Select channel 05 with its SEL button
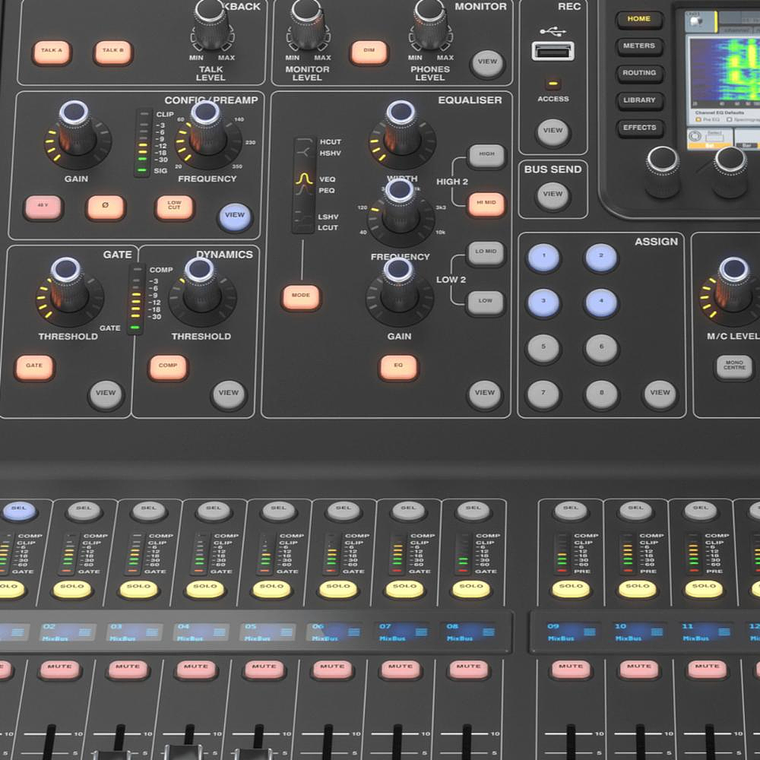760x760 pixels. coord(279,510)
